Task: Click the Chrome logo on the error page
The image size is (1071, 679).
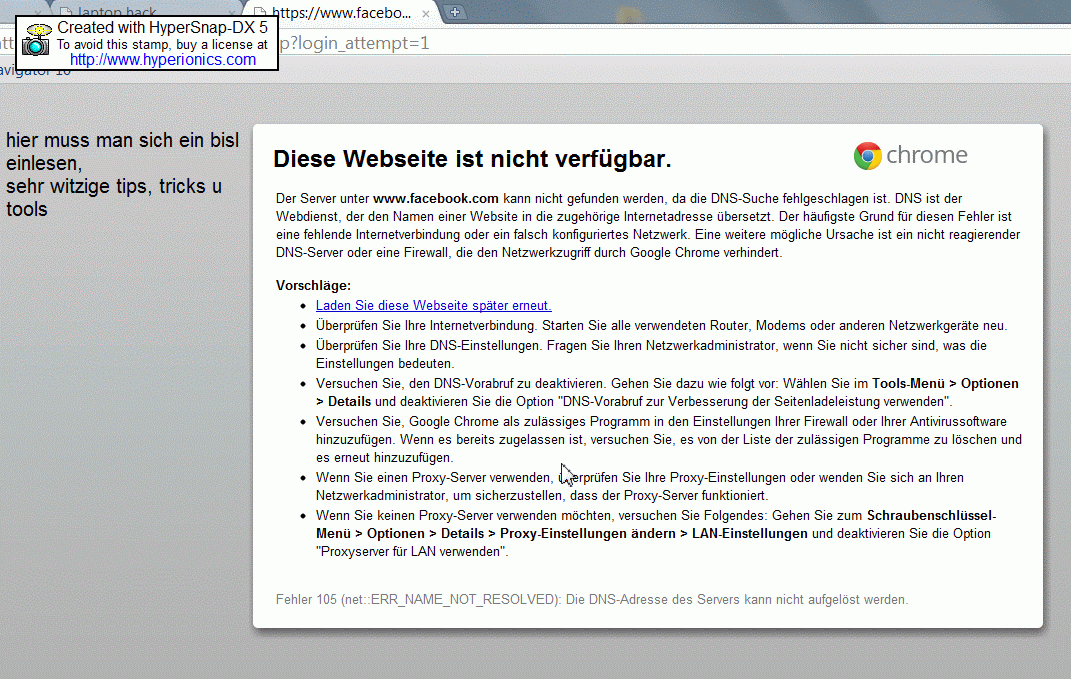Action: coord(910,156)
